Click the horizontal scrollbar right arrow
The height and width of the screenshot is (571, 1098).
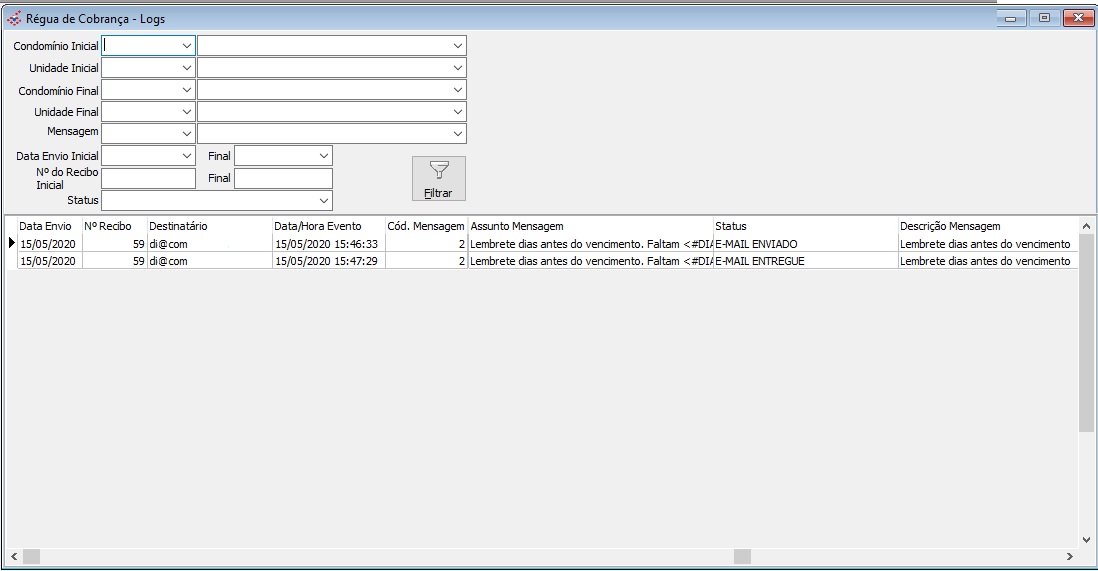click(x=1069, y=556)
